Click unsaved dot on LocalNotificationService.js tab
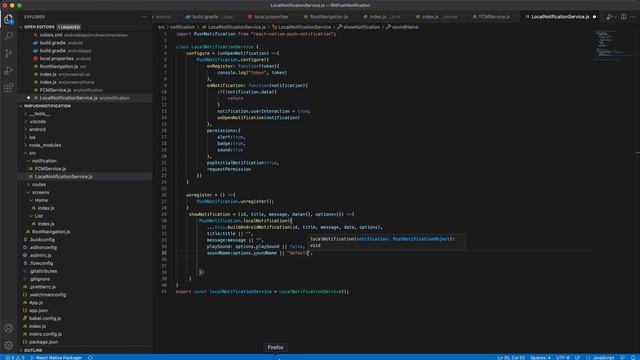 click(594, 17)
